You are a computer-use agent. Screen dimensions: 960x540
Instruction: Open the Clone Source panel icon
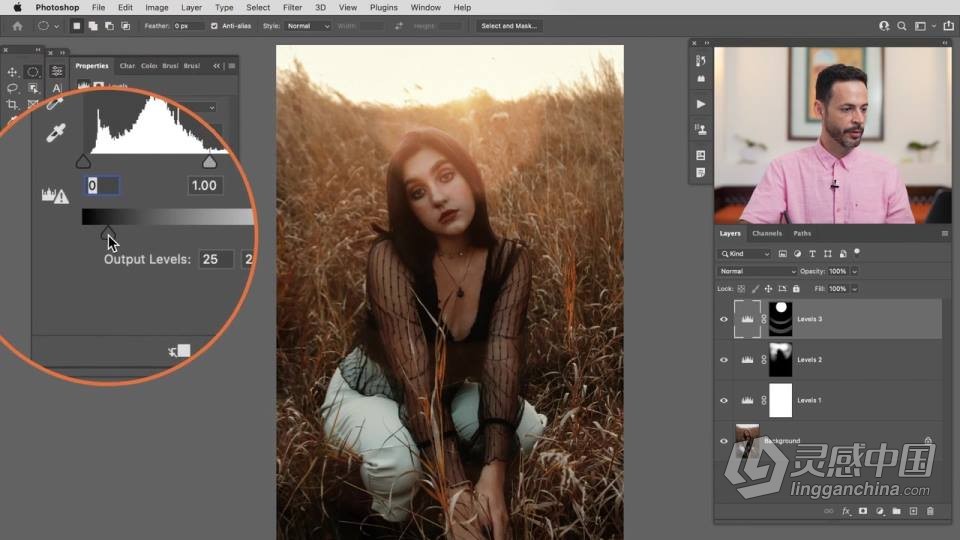tap(701, 129)
